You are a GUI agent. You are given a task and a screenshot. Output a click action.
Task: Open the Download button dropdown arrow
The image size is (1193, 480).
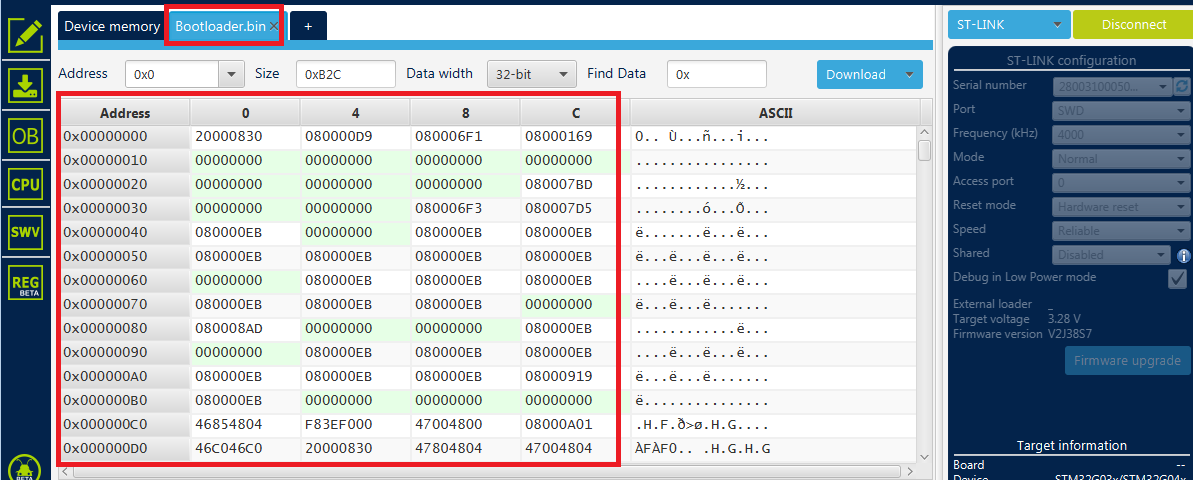(908, 75)
